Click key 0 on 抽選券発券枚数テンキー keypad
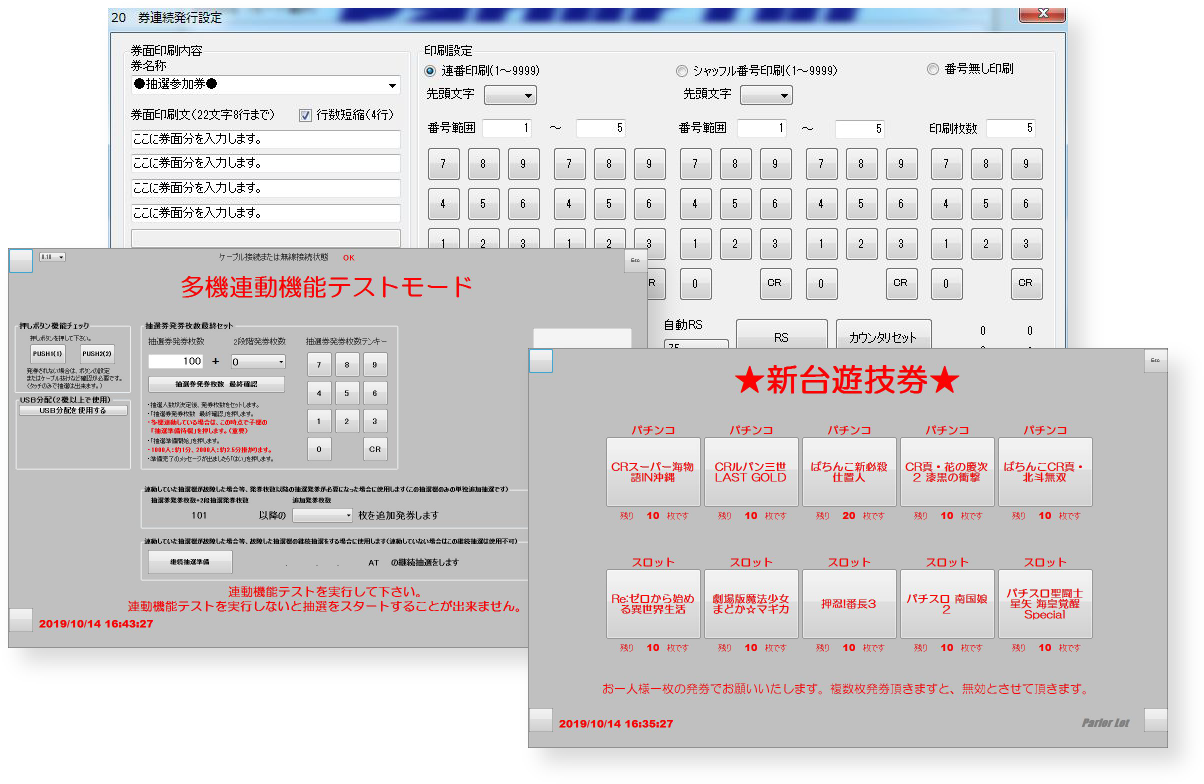 click(318, 450)
